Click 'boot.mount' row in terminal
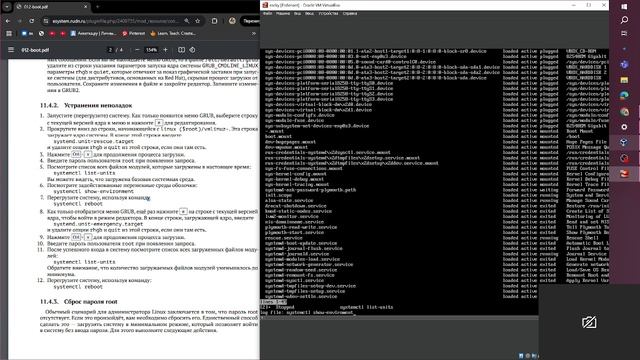This screenshot has height=360, width=640. coord(278,137)
